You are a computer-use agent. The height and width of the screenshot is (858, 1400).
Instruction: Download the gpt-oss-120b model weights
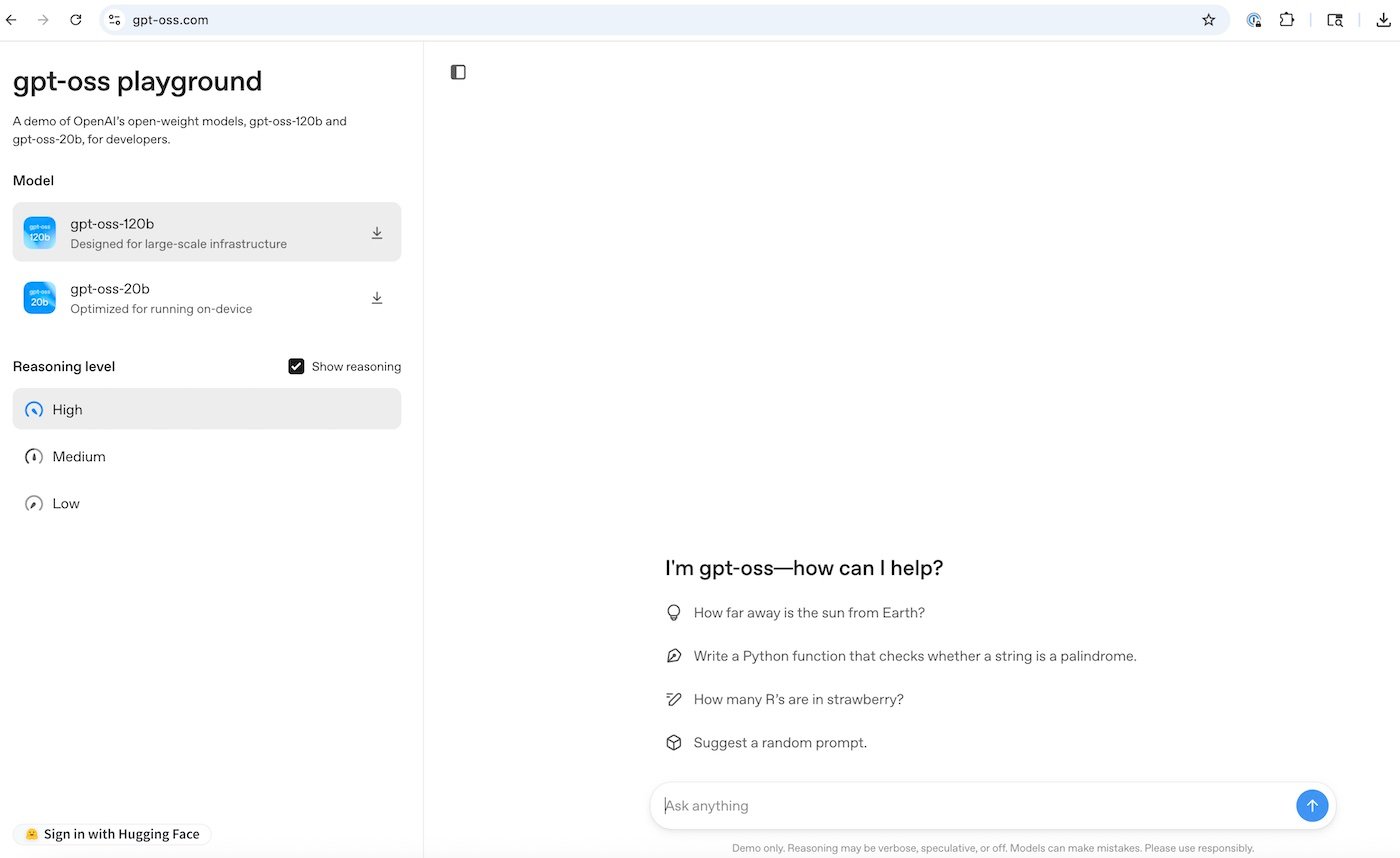pos(377,231)
